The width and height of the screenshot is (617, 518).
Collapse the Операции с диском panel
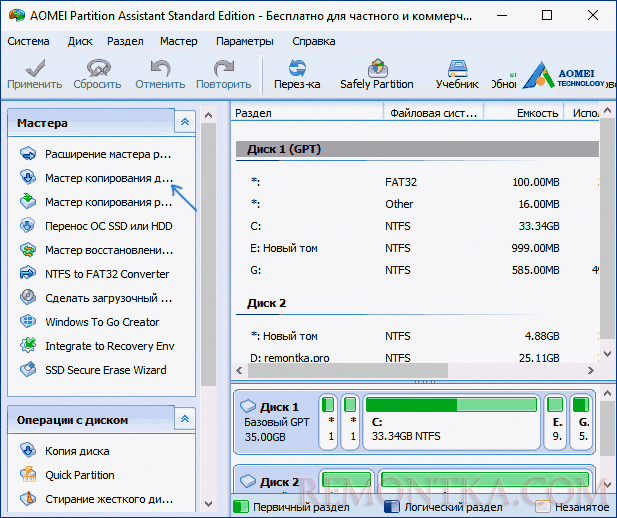(x=185, y=419)
